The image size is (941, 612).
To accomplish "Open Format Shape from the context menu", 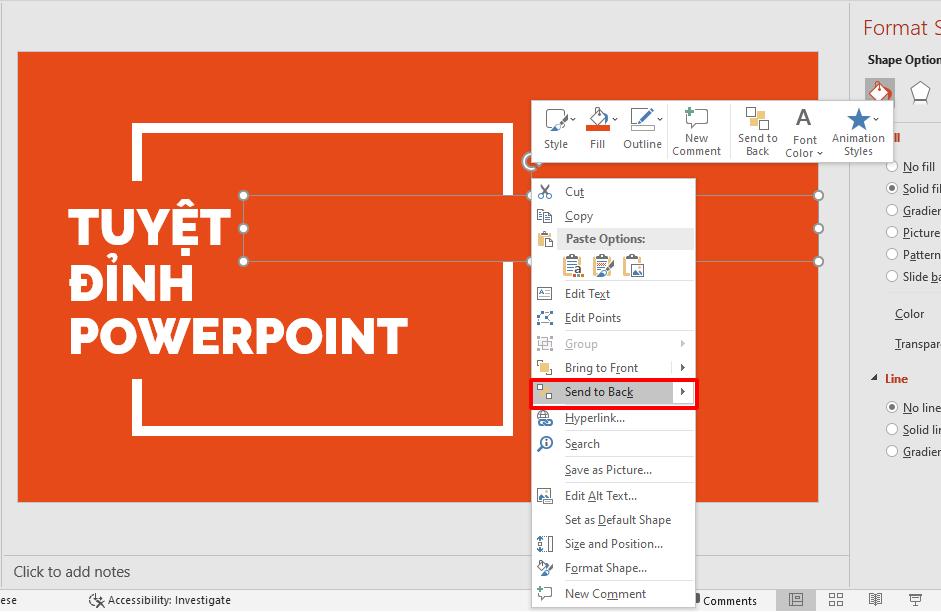I will coord(606,568).
